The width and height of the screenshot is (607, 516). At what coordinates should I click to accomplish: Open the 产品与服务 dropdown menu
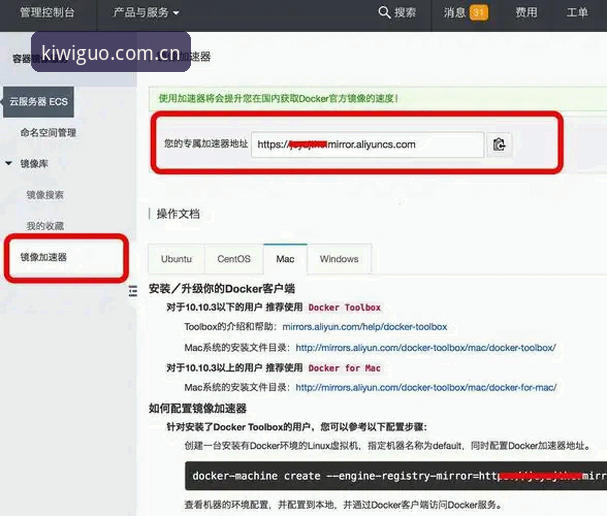[x=146, y=13]
